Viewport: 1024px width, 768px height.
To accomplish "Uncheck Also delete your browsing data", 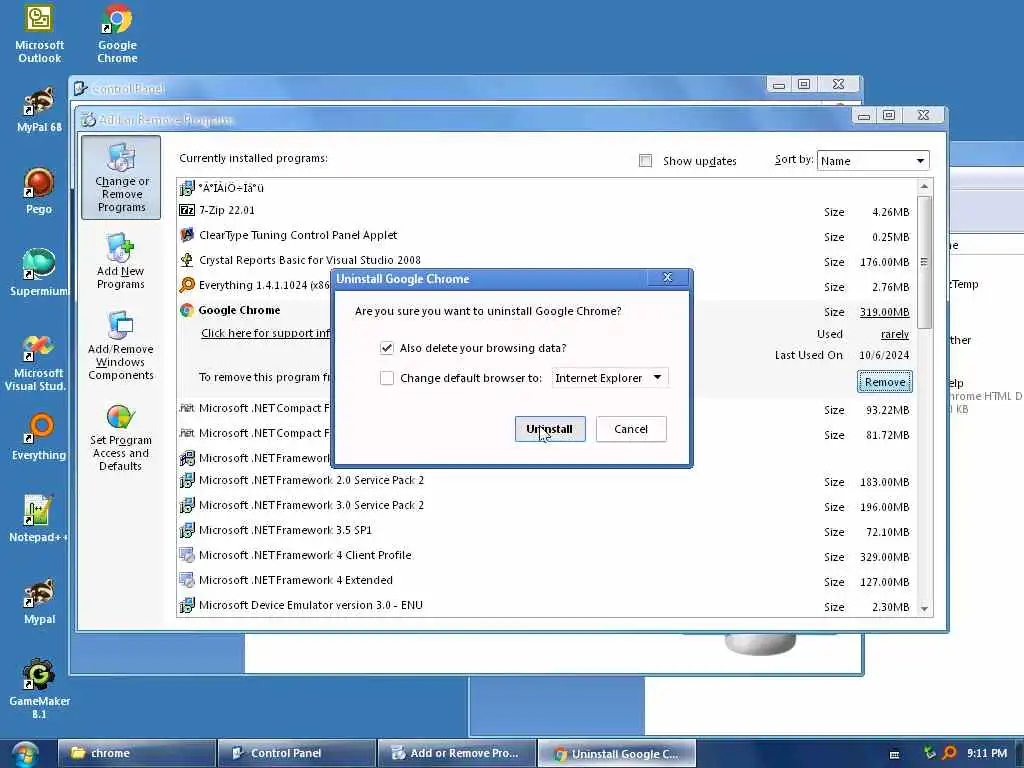I will (x=387, y=348).
